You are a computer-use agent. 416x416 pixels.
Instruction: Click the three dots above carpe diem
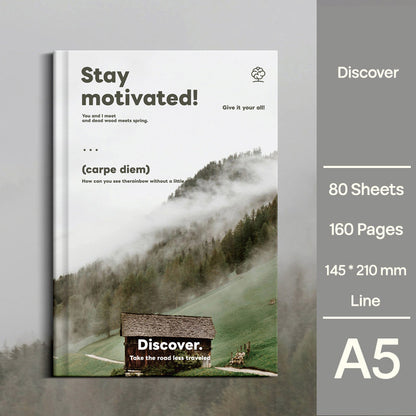point(91,150)
